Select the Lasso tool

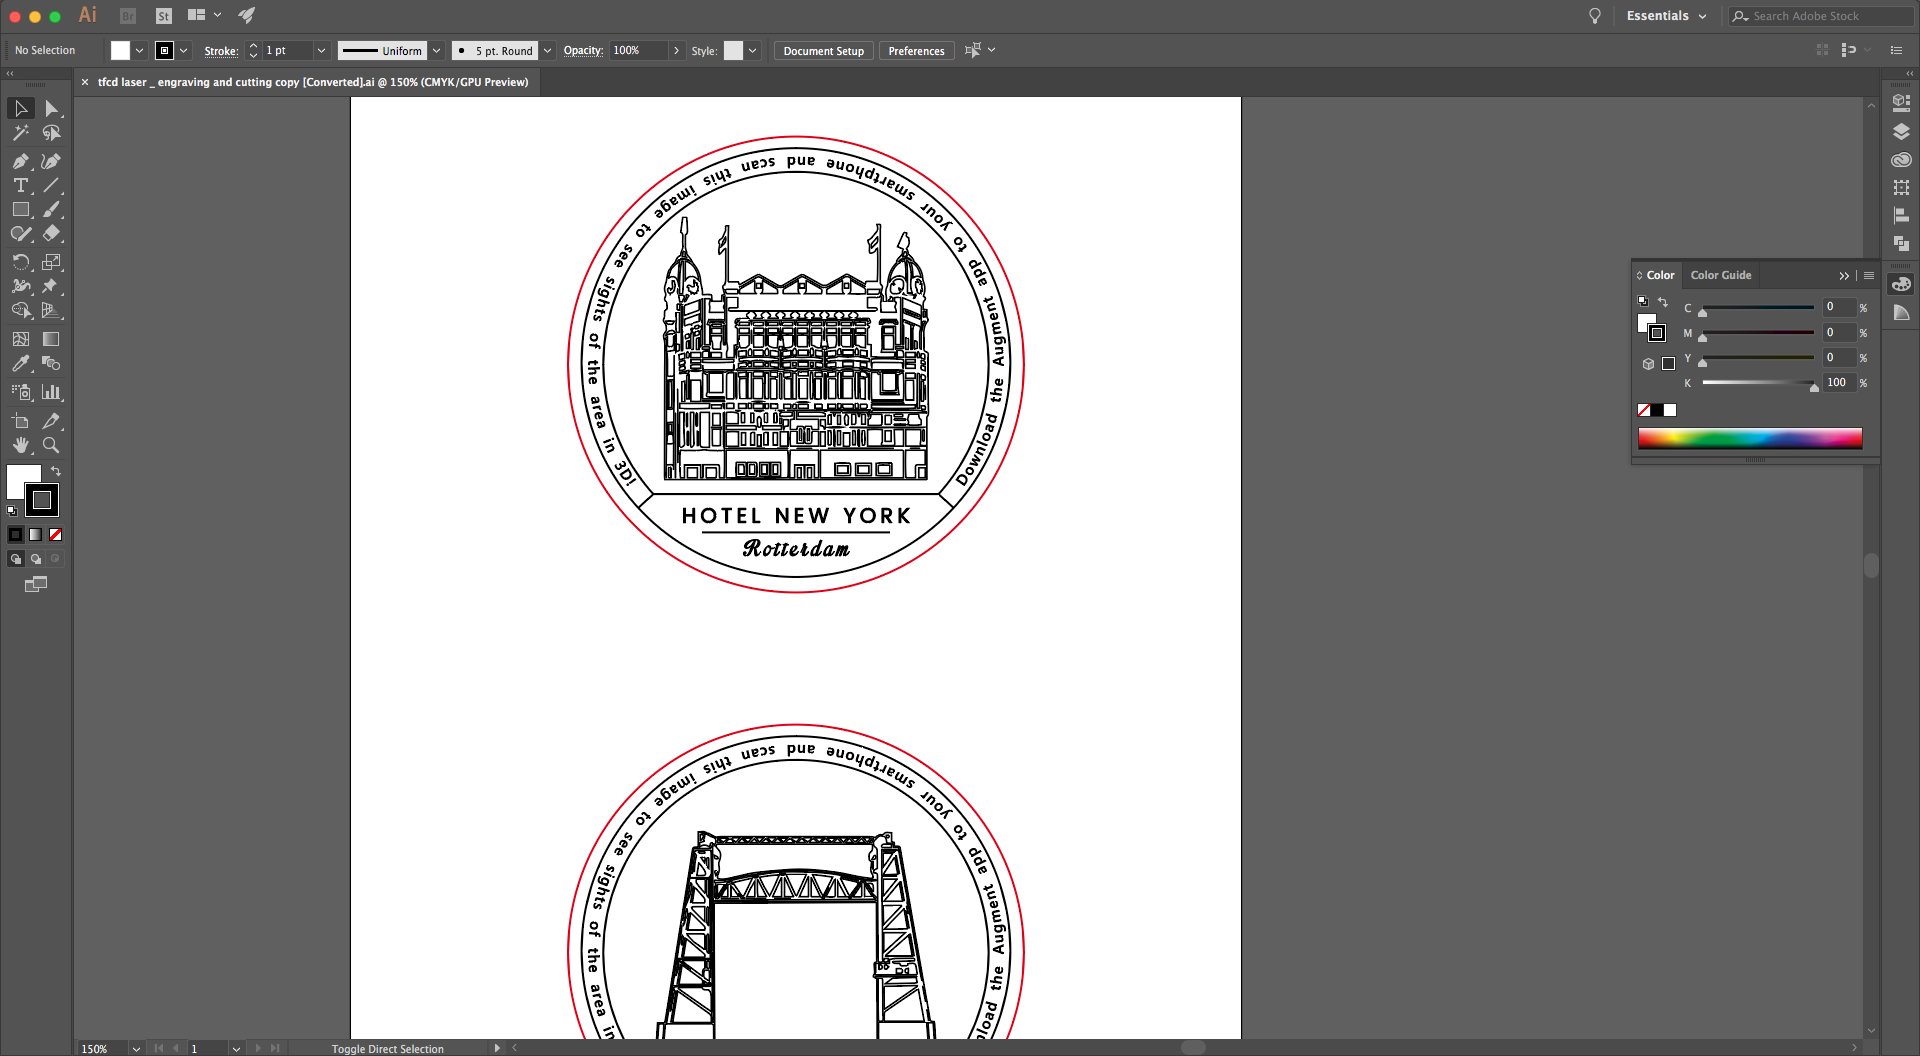pos(52,133)
